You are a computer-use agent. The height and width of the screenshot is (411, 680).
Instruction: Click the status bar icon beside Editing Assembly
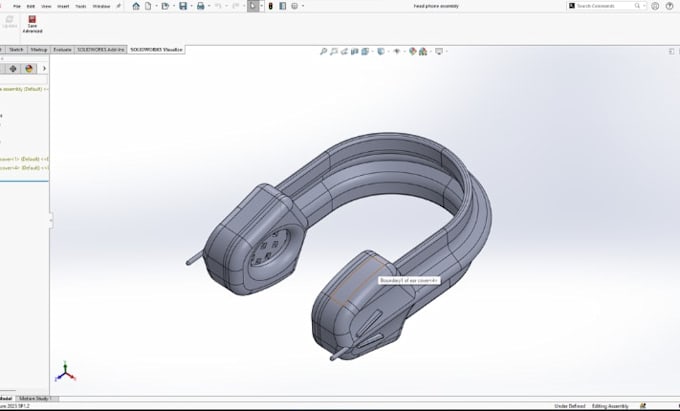pos(643,406)
